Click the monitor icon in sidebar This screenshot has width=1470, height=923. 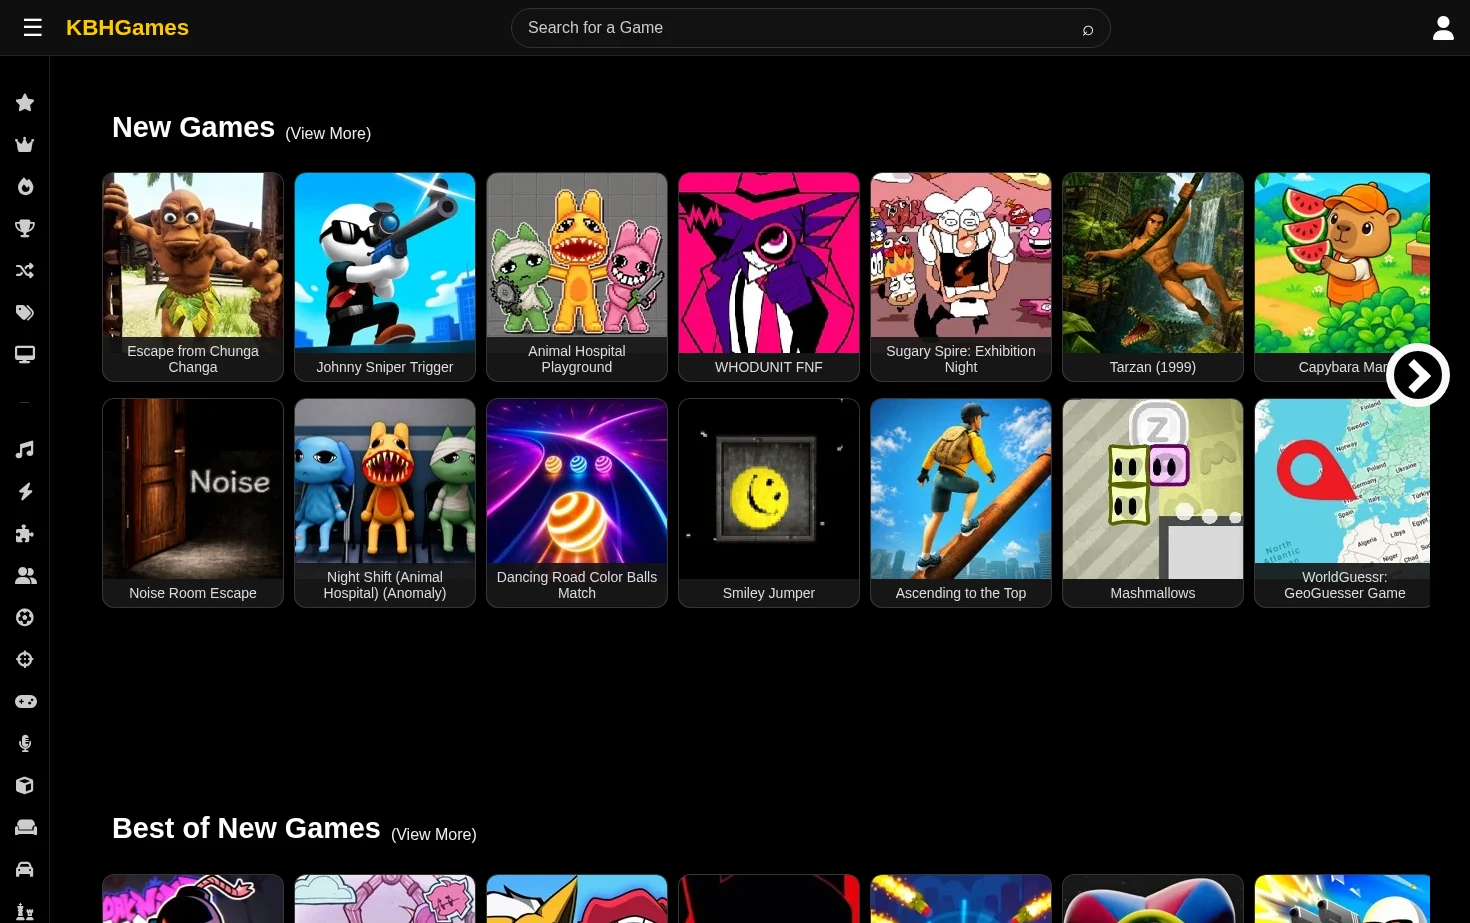point(25,355)
